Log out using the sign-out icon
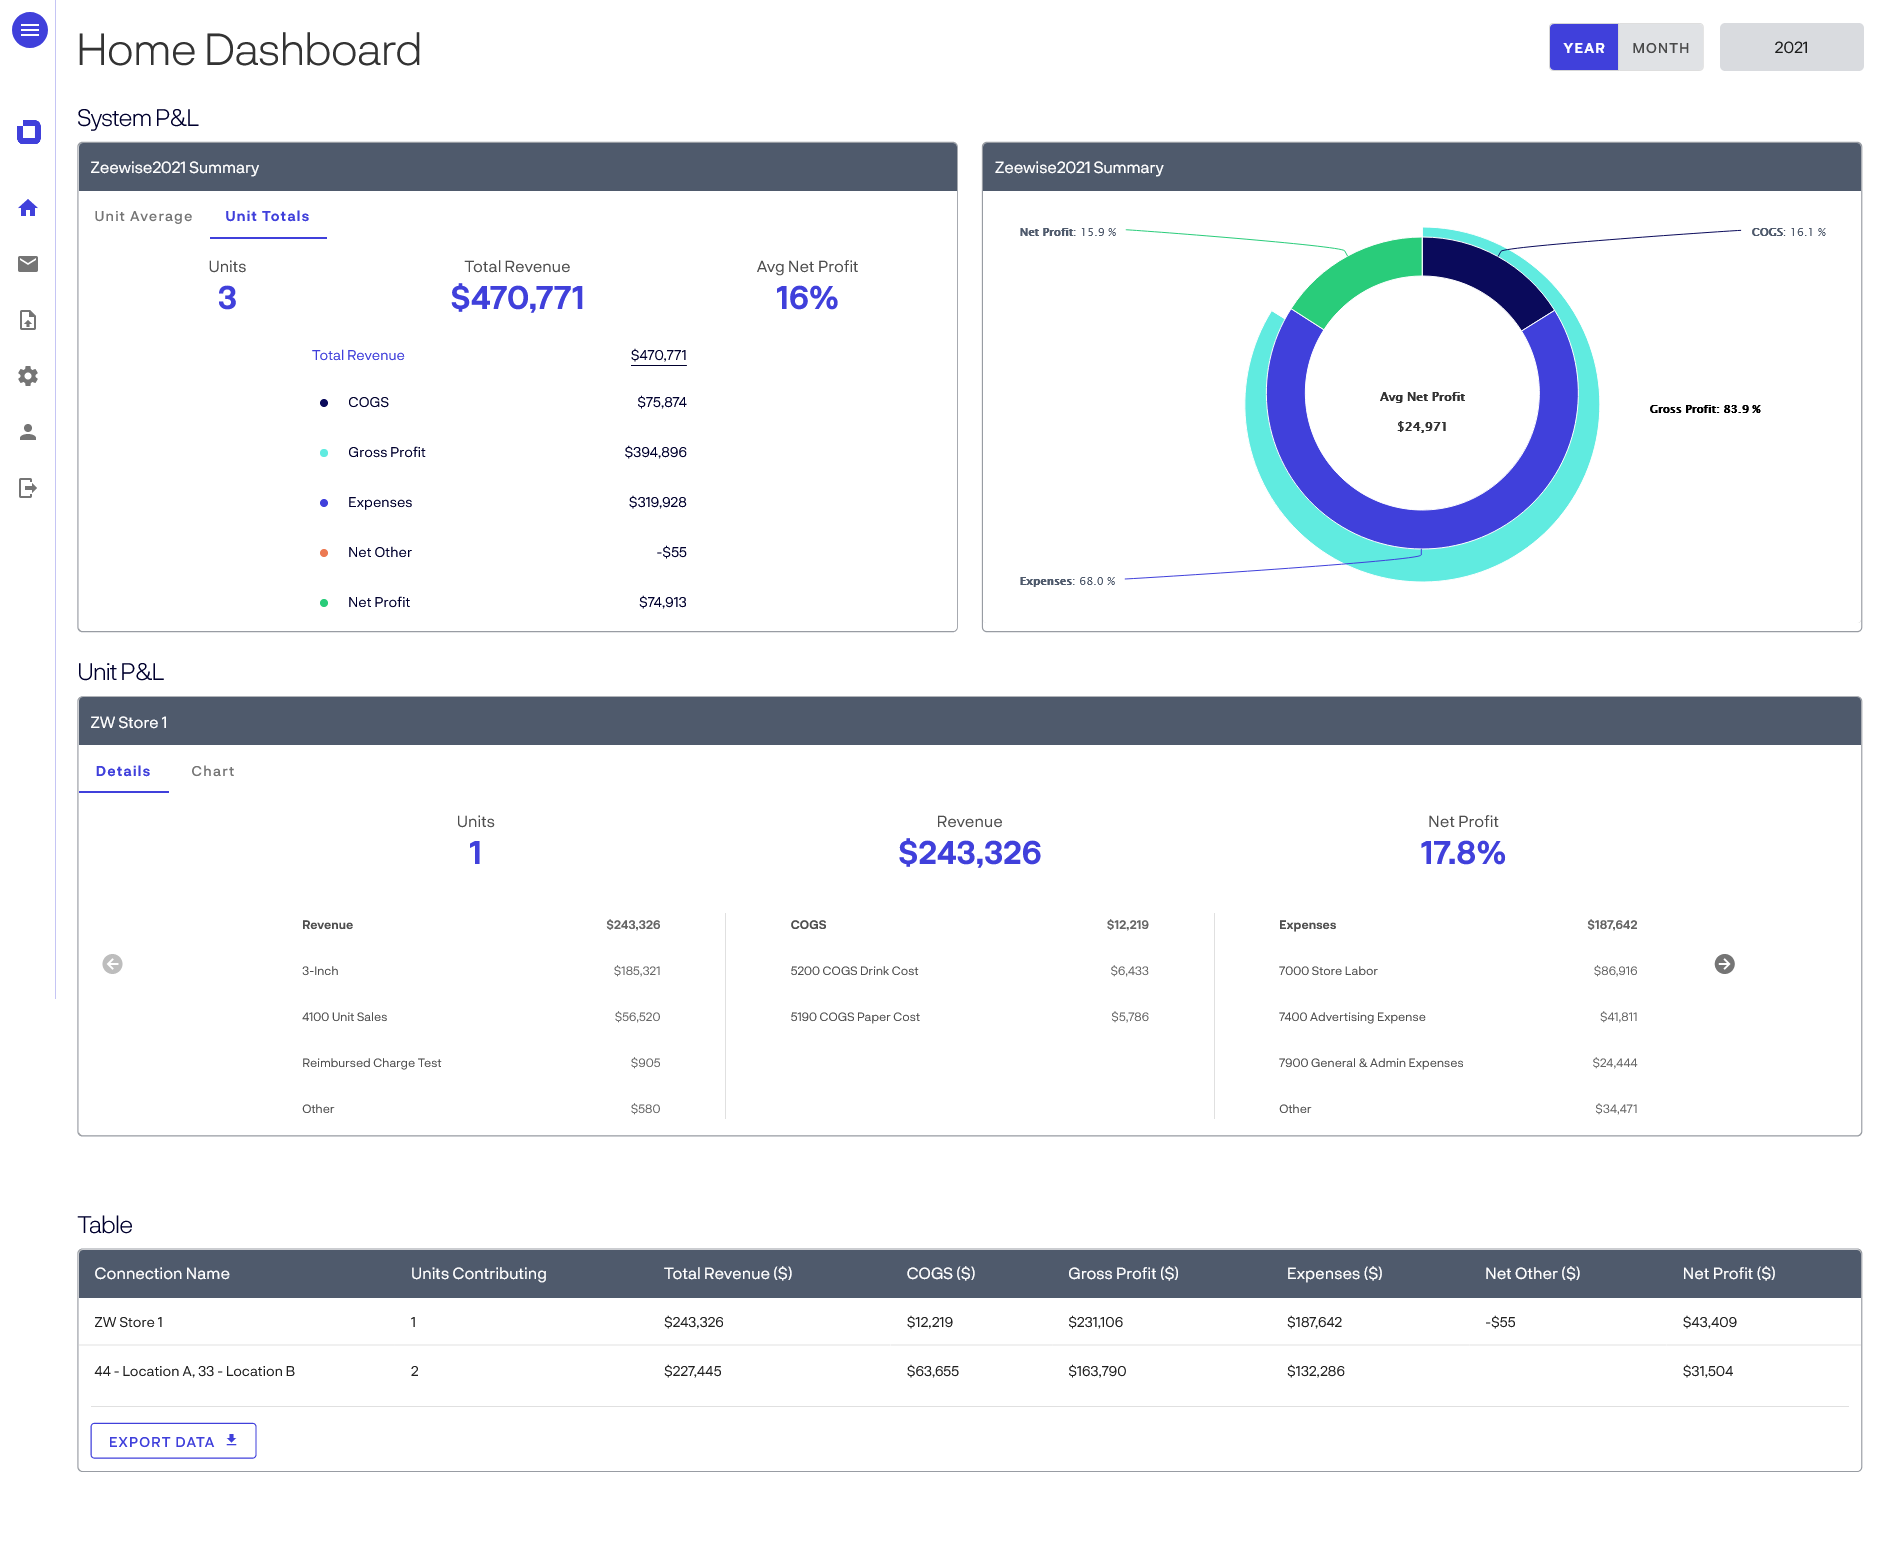This screenshot has width=1884, height=1552. tap(28, 488)
